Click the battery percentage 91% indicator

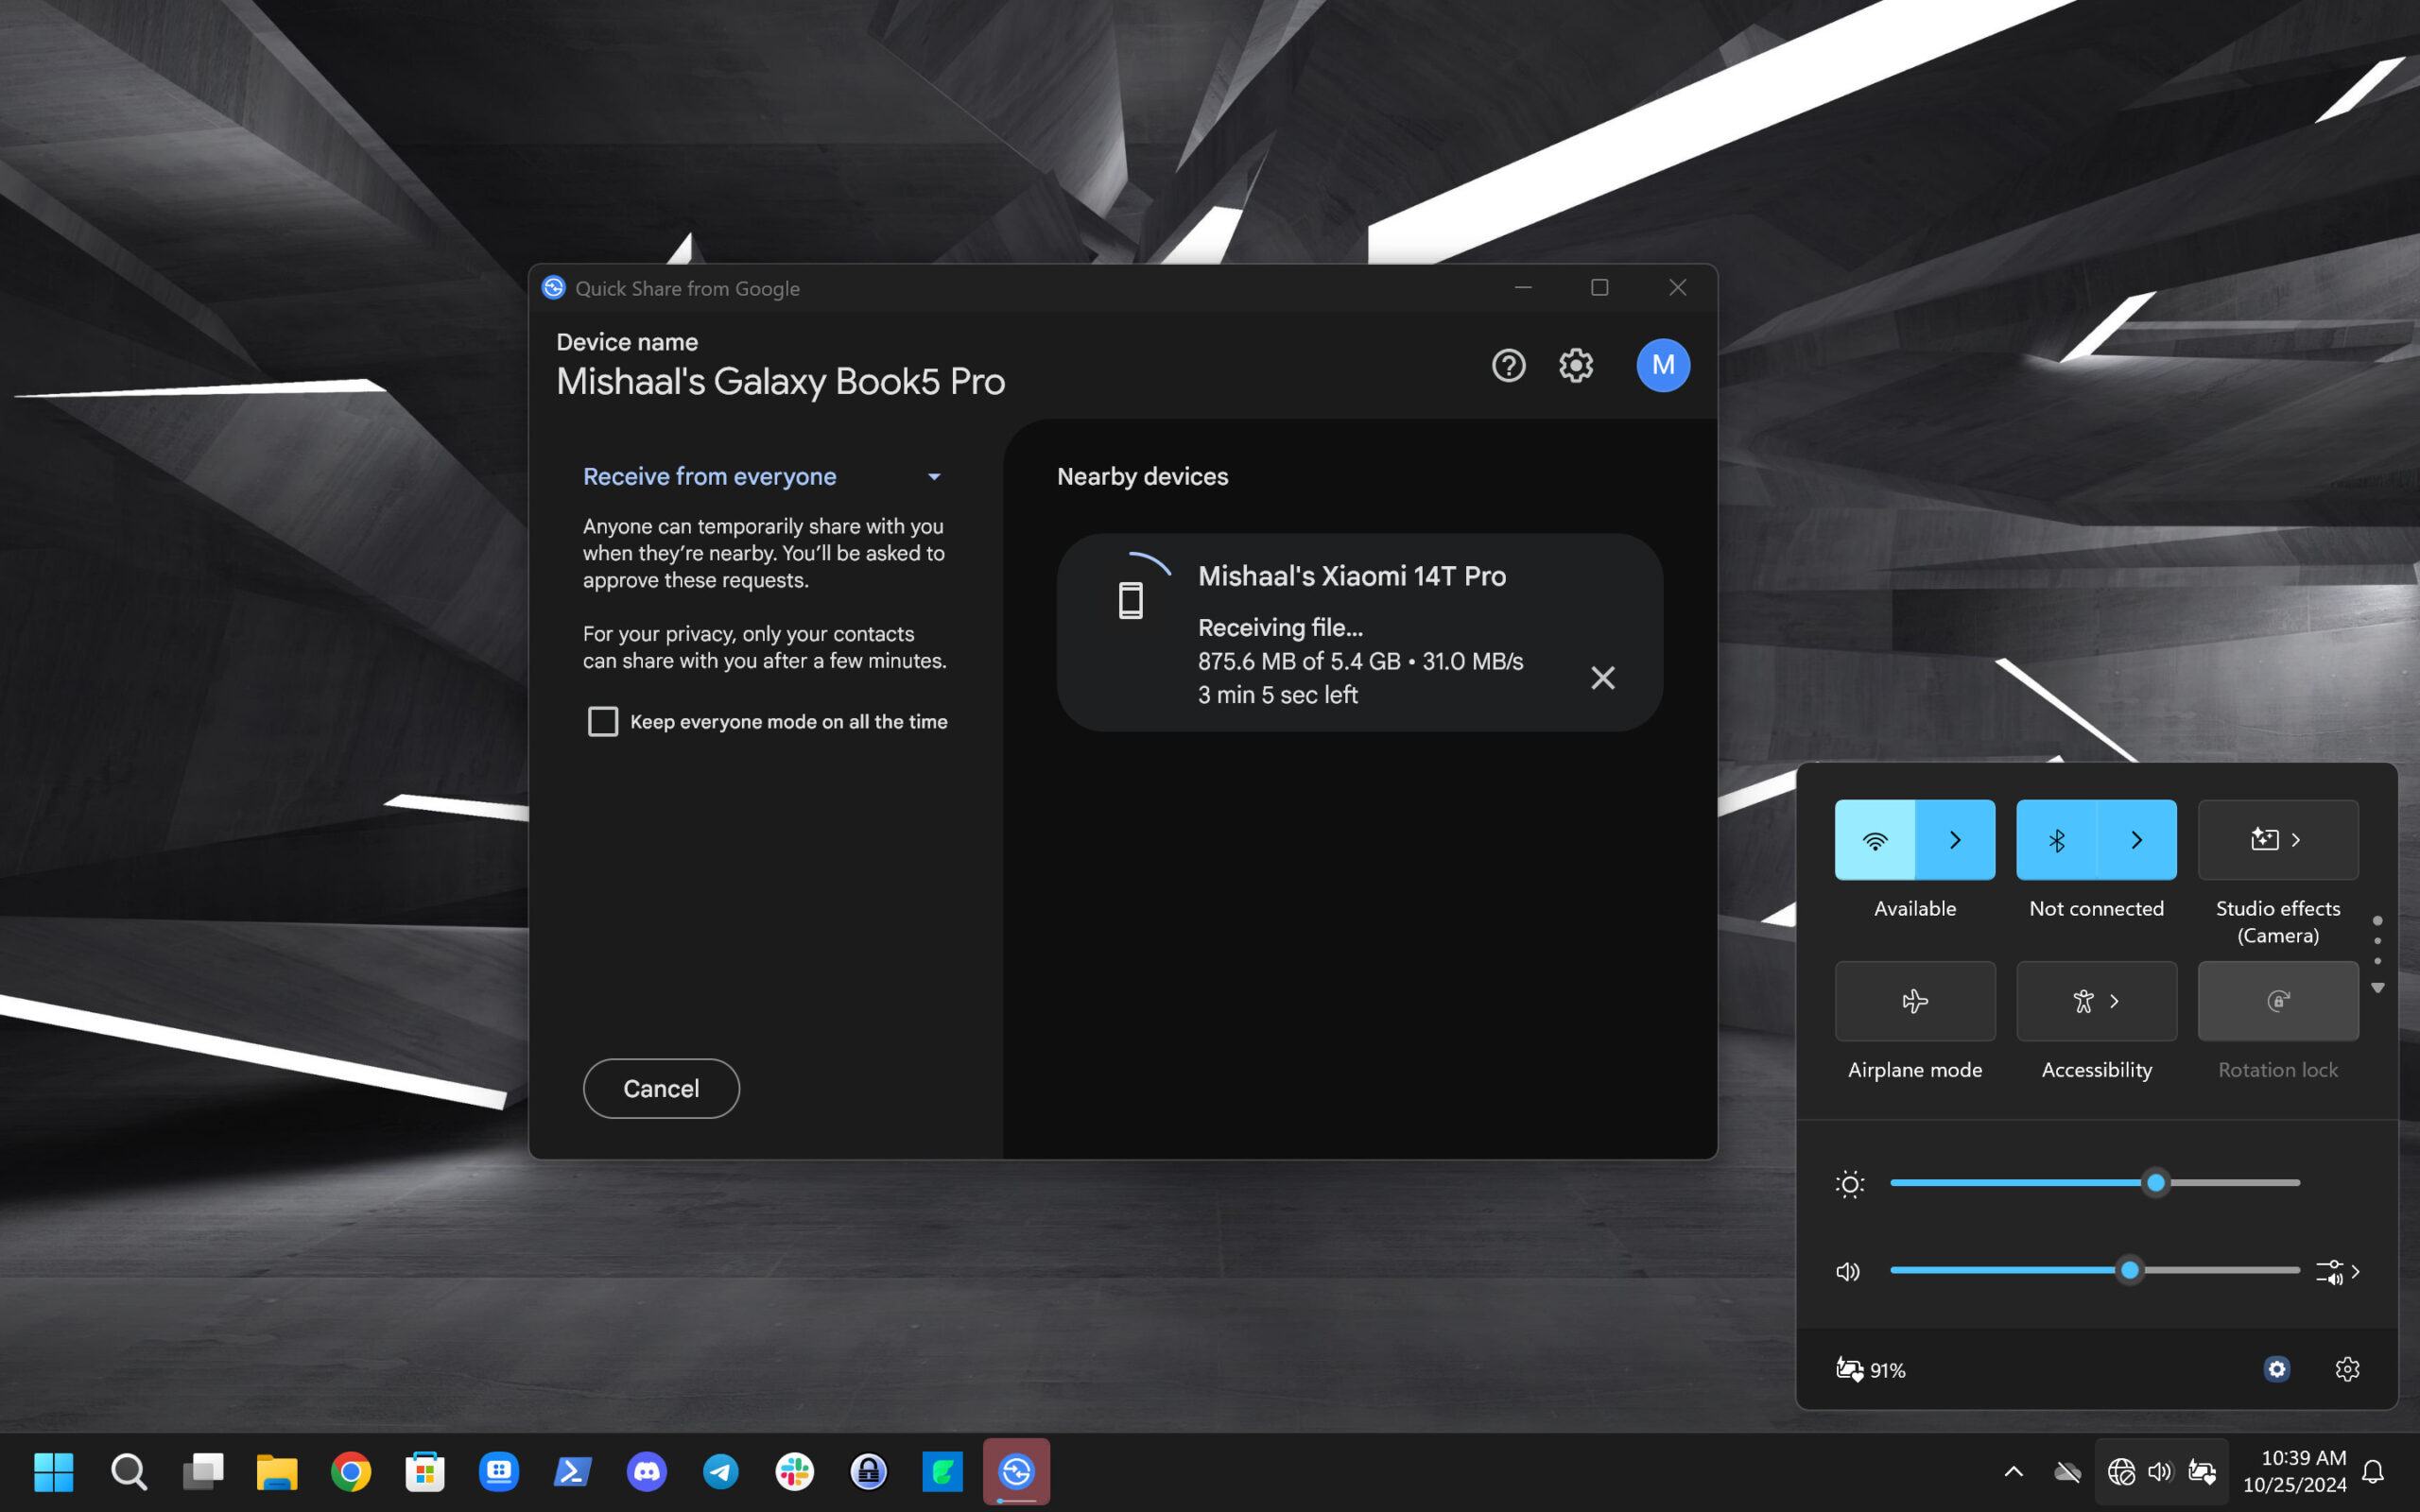tap(1873, 1369)
